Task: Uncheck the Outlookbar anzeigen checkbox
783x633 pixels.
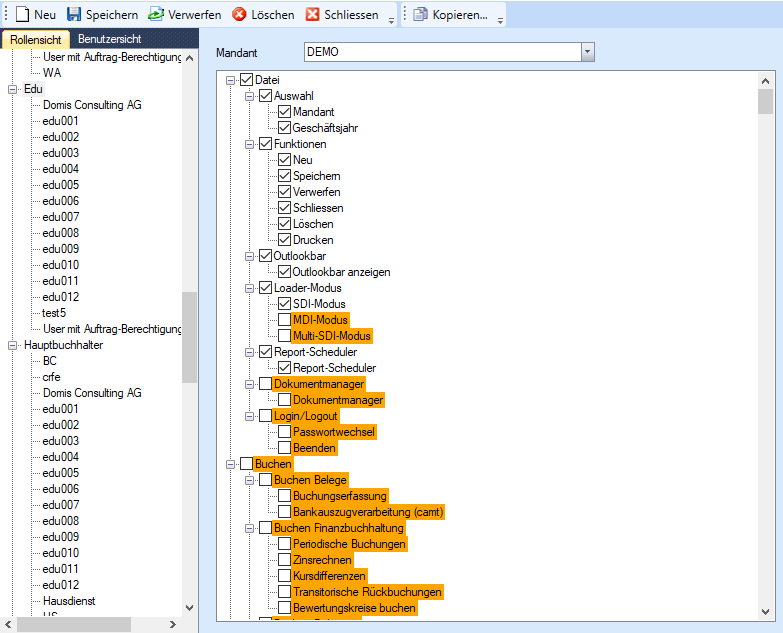Action: tap(285, 272)
